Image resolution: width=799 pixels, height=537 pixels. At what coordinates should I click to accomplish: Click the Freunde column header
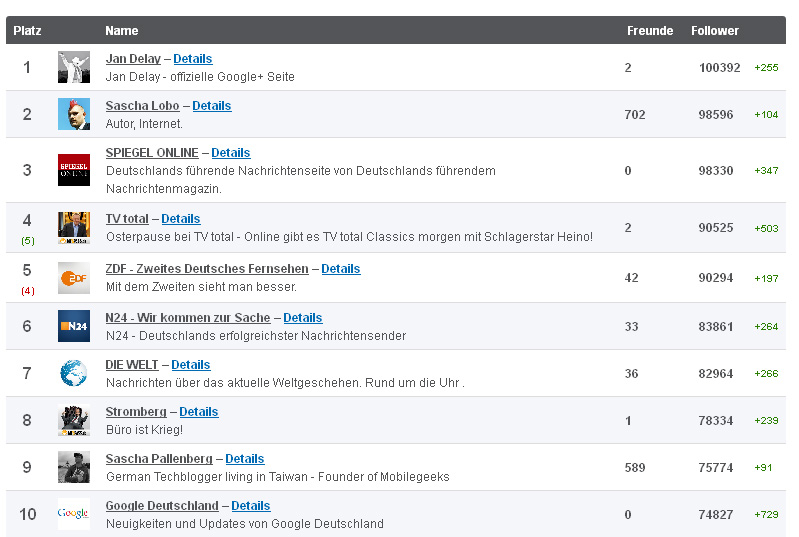click(650, 31)
